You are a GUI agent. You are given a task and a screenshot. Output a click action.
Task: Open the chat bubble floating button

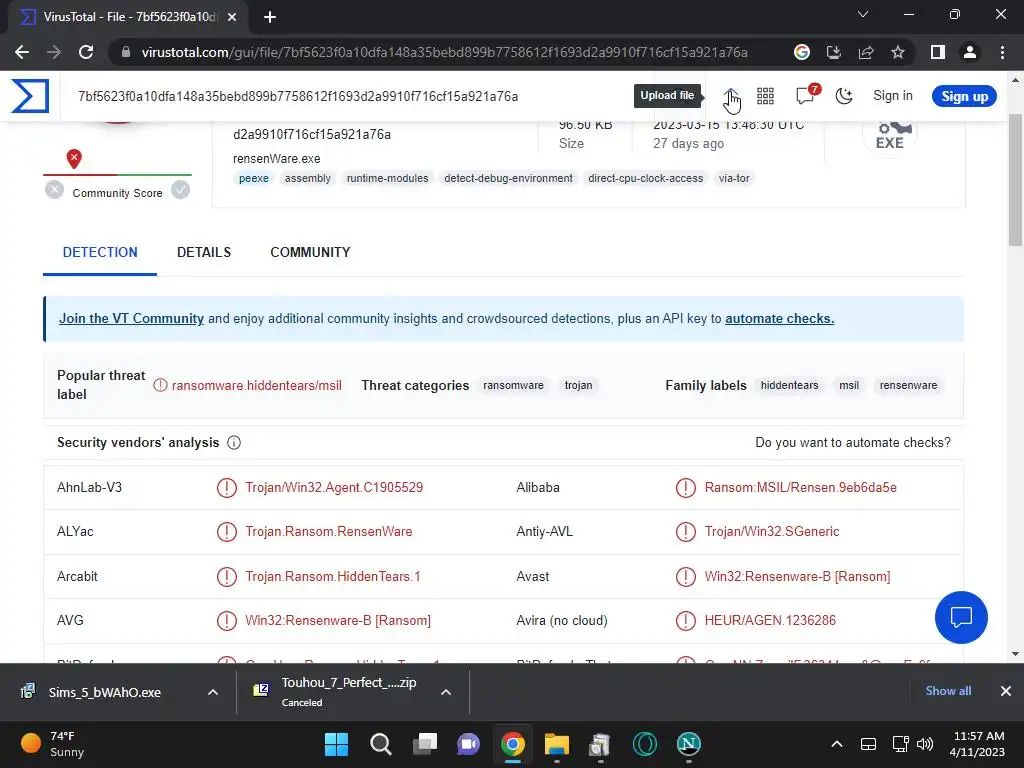[x=961, y=617]
